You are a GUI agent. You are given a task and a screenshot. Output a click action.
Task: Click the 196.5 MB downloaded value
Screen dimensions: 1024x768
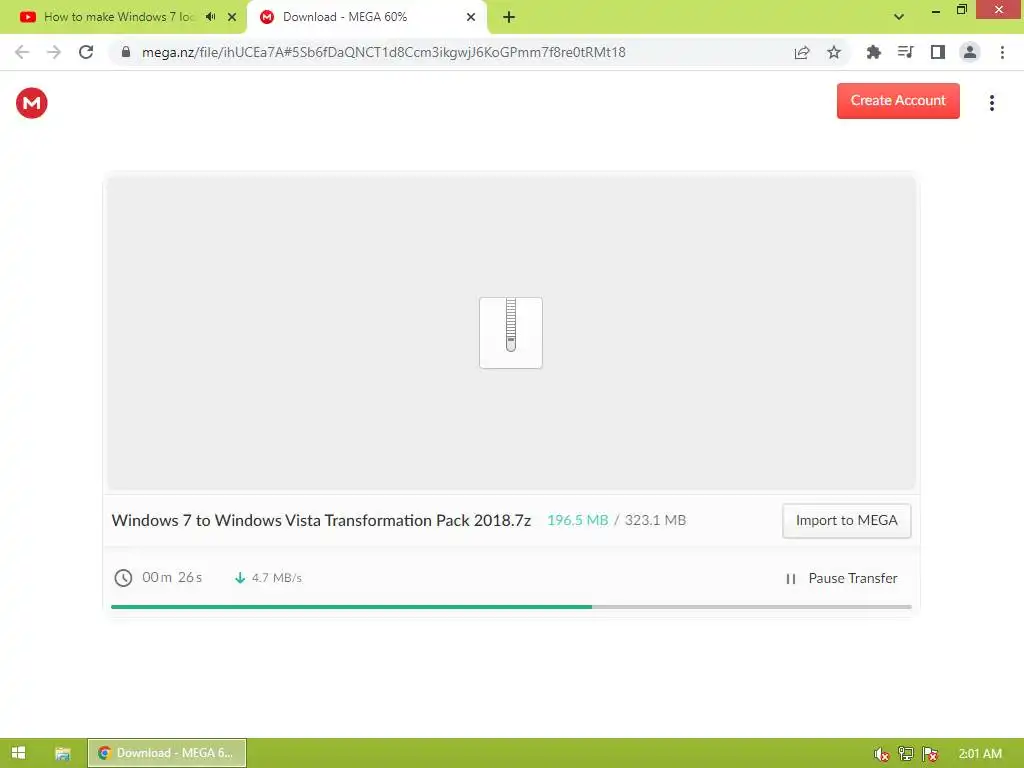tap(577, 520)
